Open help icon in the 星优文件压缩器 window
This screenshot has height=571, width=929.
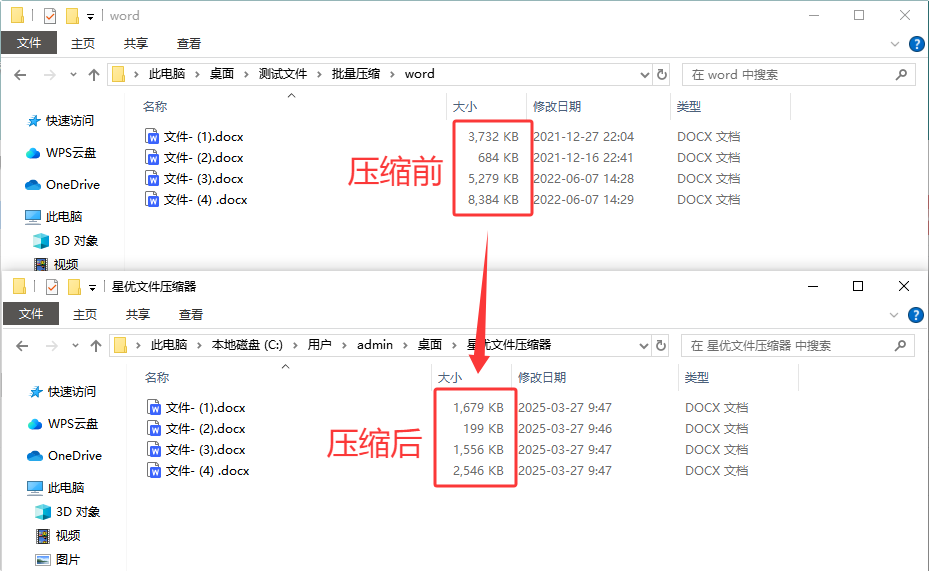[x=915, y=315]
